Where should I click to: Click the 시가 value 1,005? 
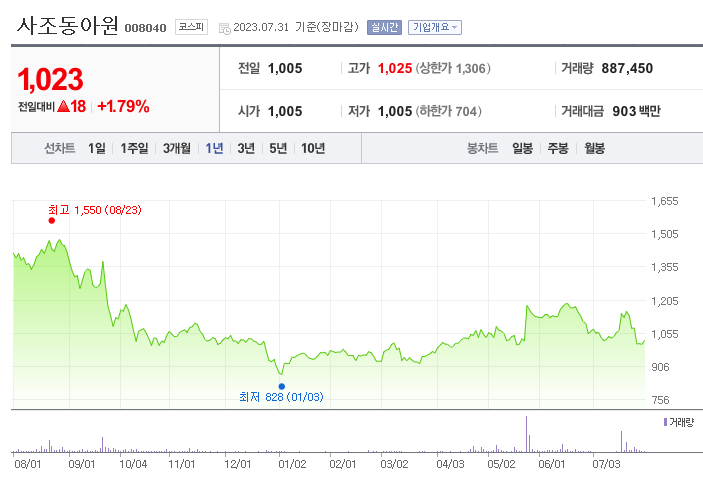pos(285,111)
